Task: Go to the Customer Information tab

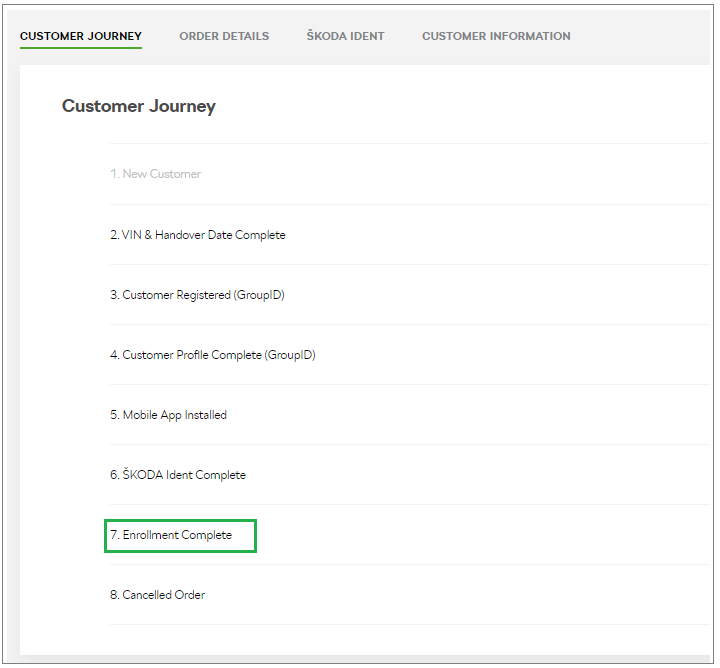Action: pyautogui.click(x=496, y=36)
